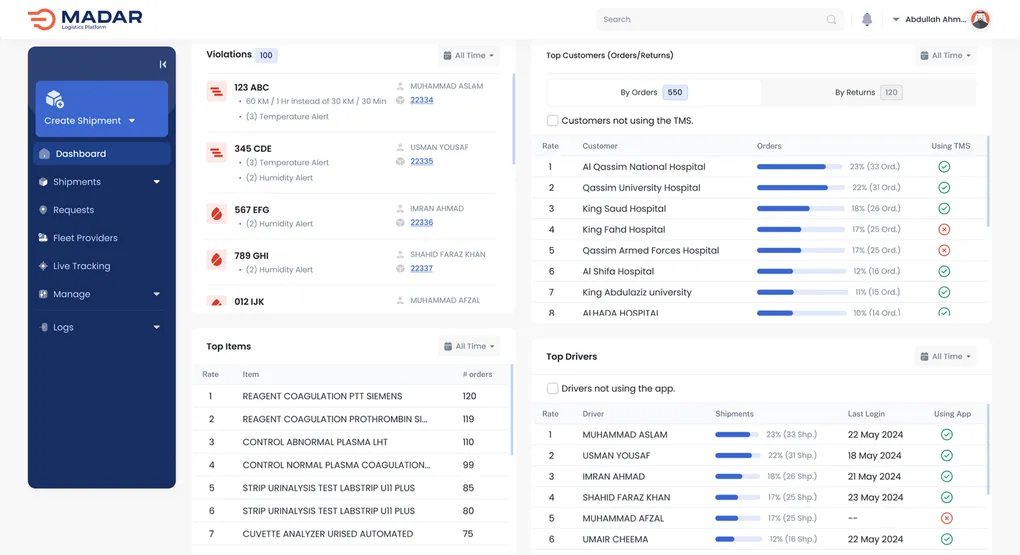Click the red X status for King Fahd Hospital

[x=944, y=230]
